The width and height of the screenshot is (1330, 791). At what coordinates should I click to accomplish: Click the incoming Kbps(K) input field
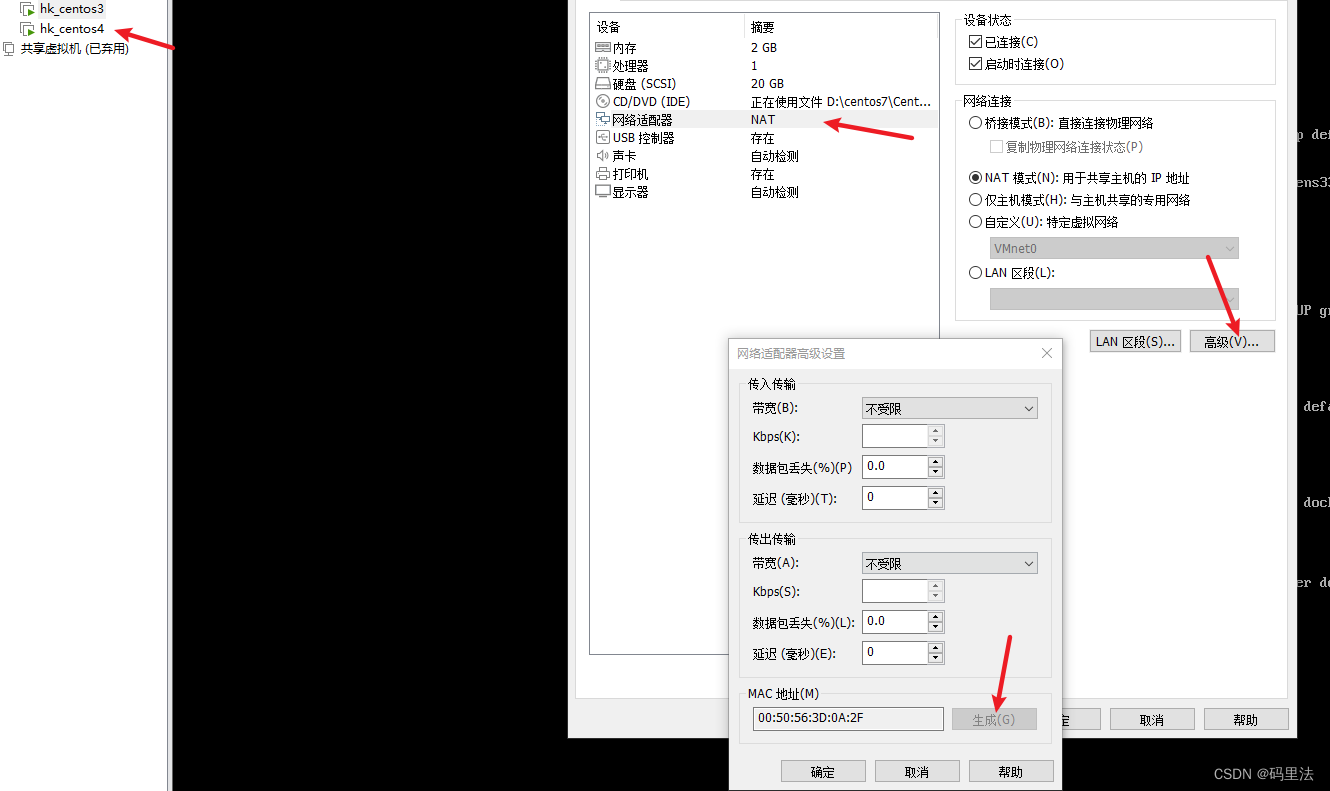coord(895,436)
